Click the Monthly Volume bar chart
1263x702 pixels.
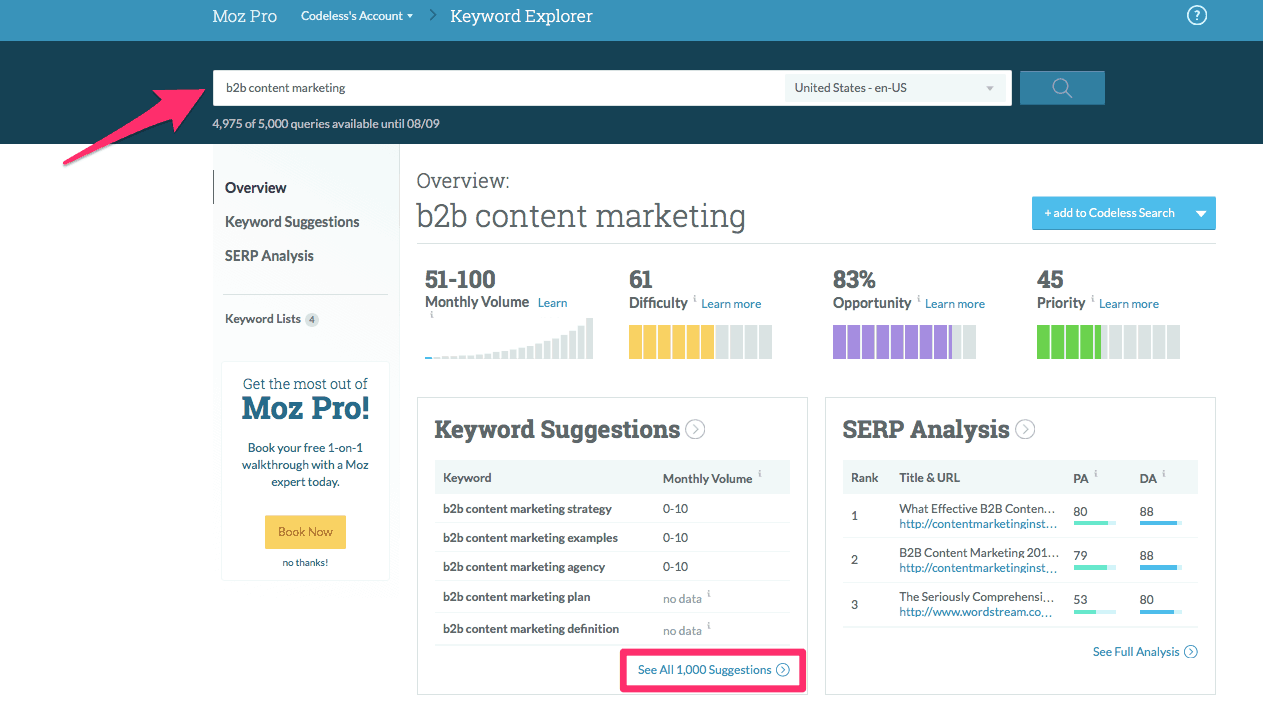(509, 339)
